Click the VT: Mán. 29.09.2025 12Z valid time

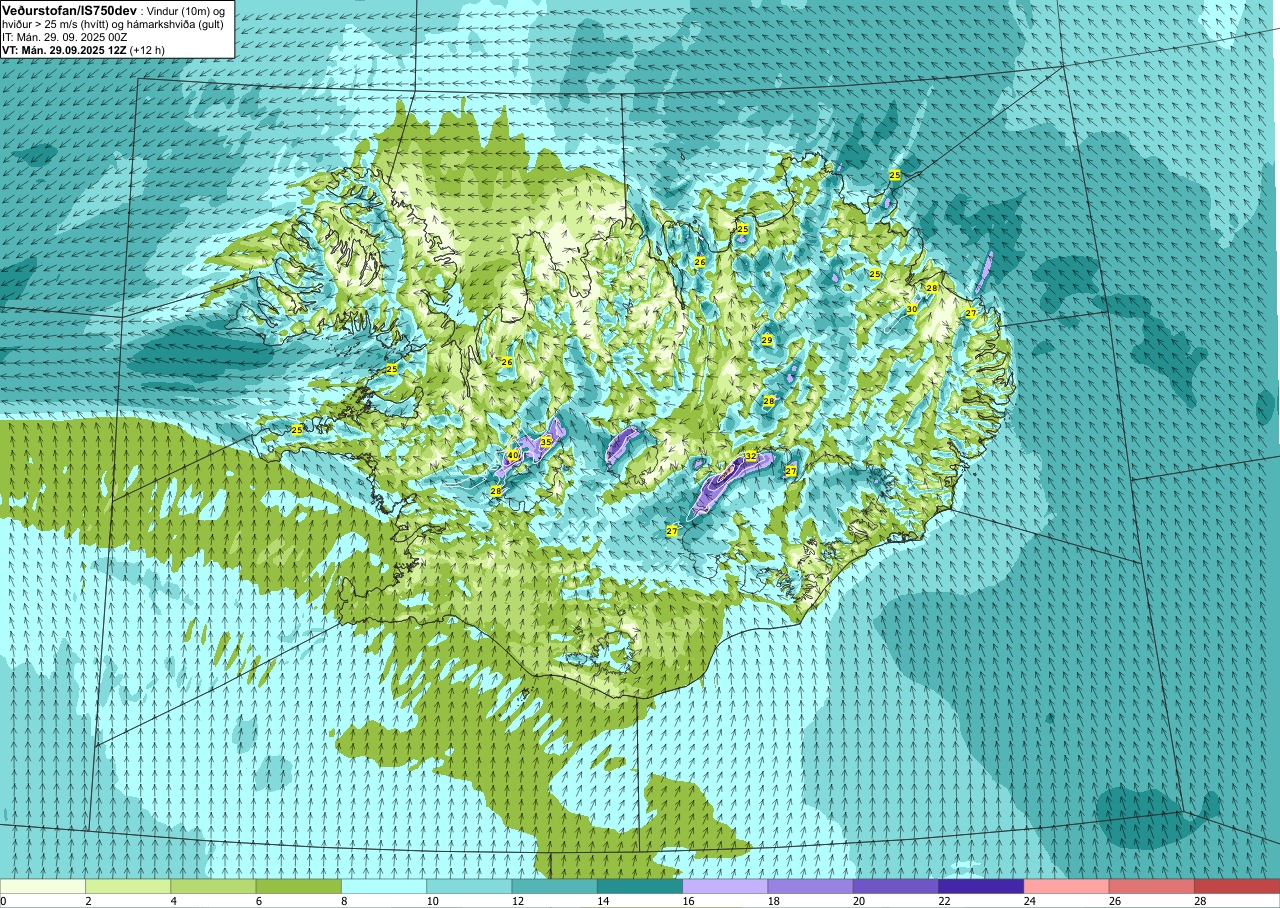click(x=64, y=49)
